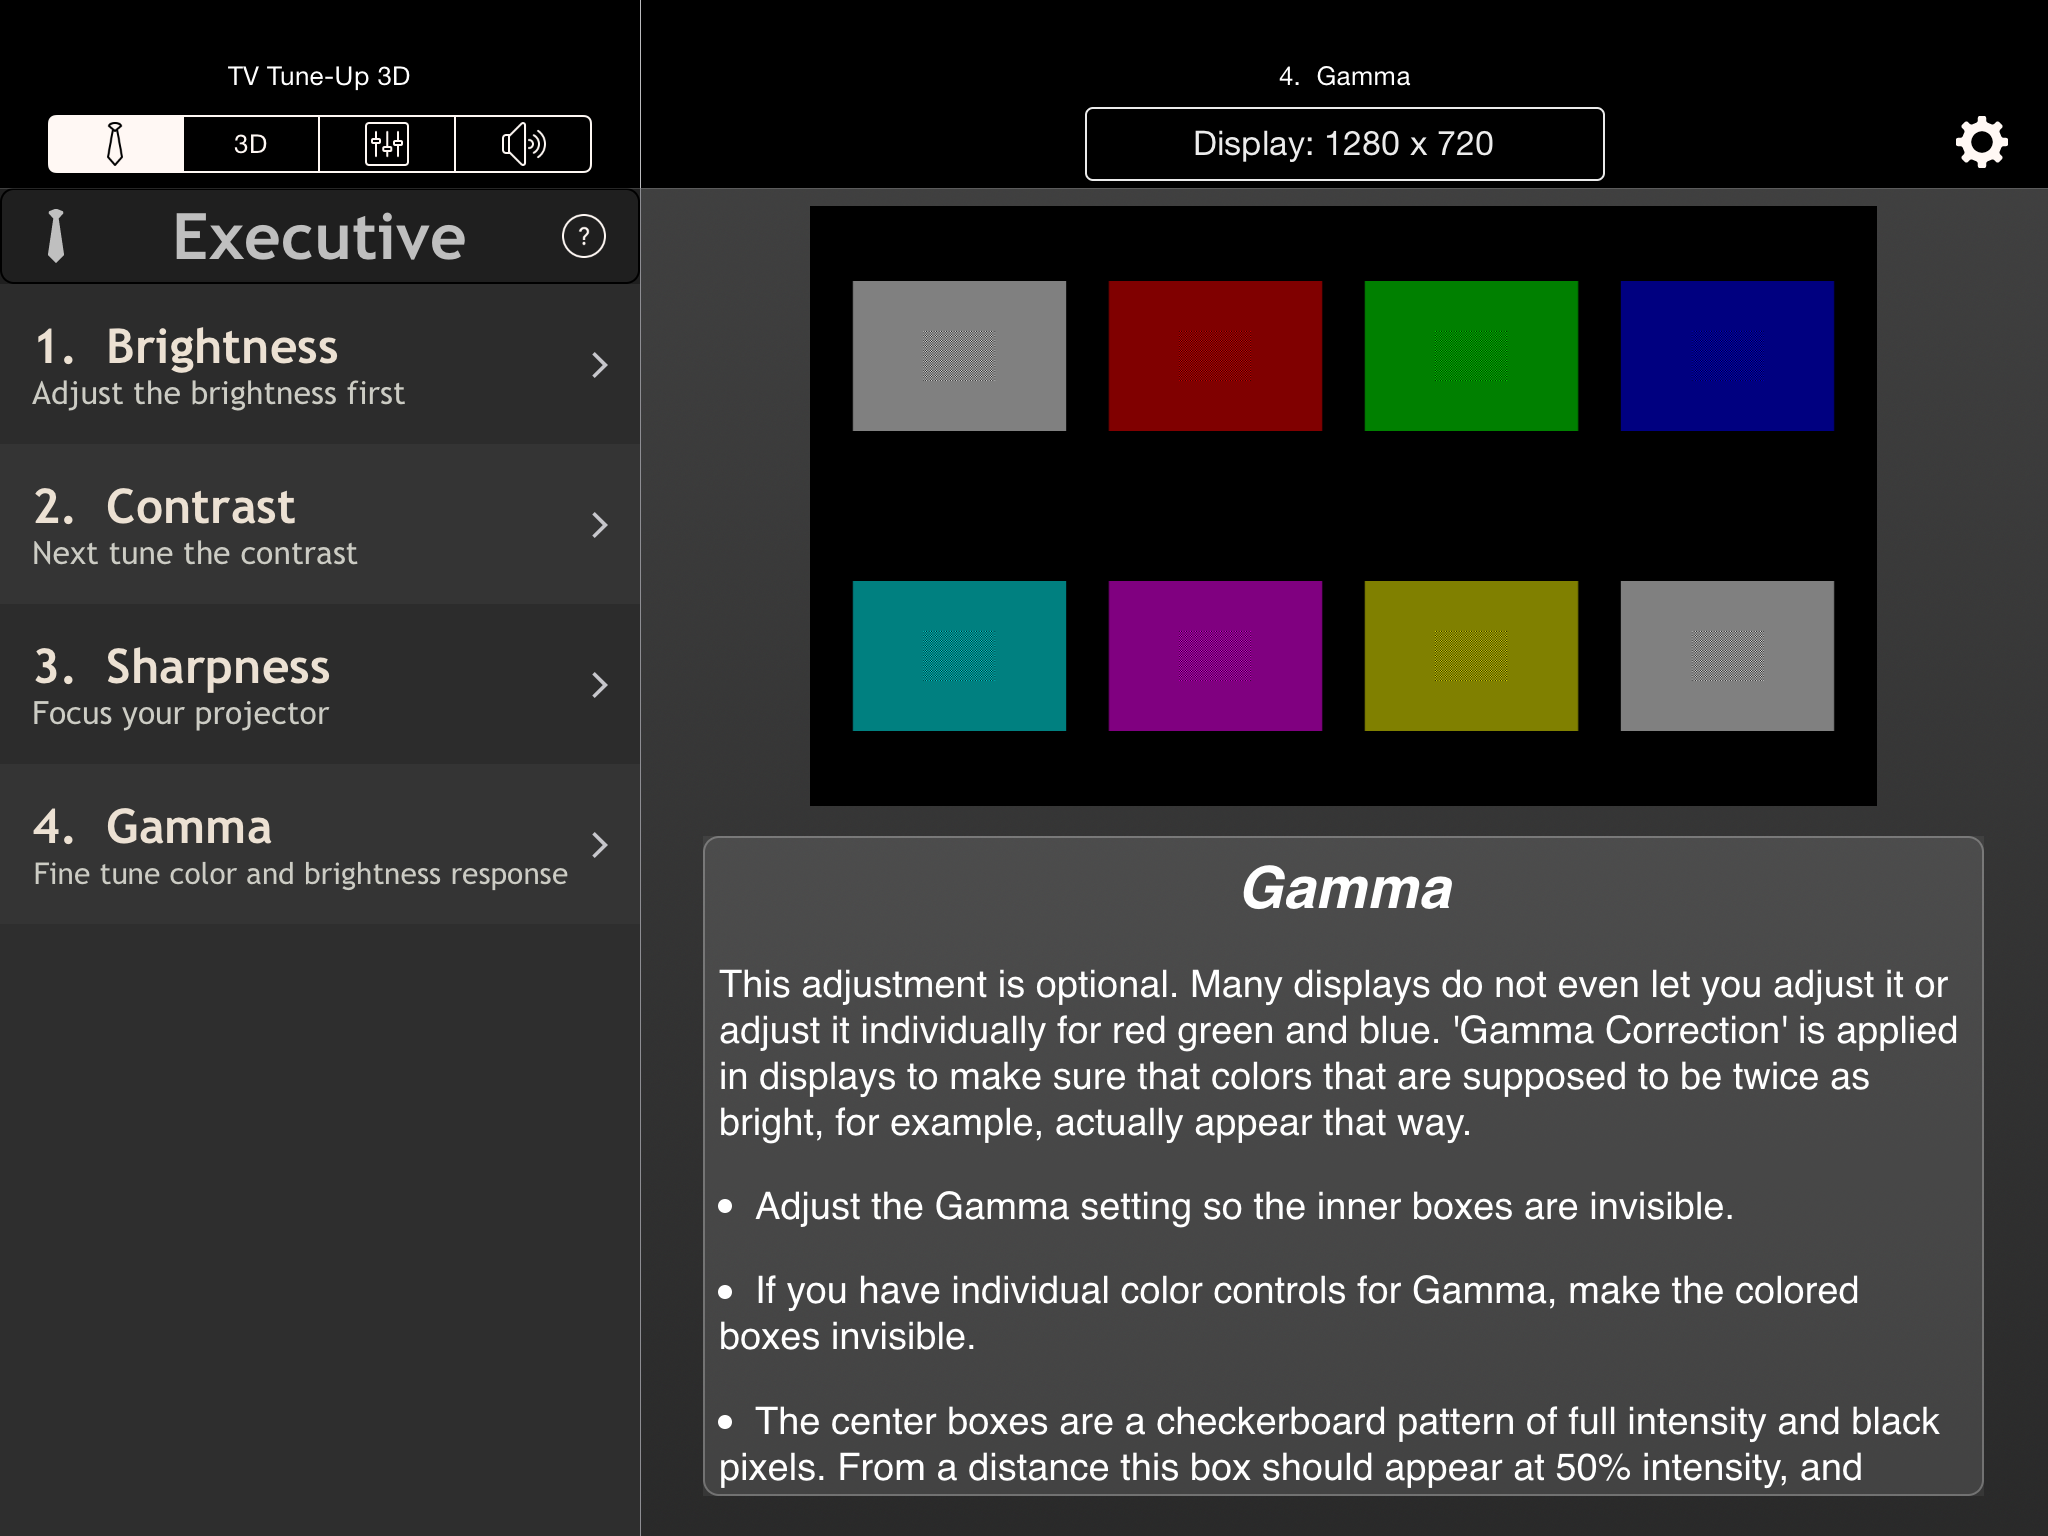
Task: Open step 1 Brightness item
Action: 300,365
